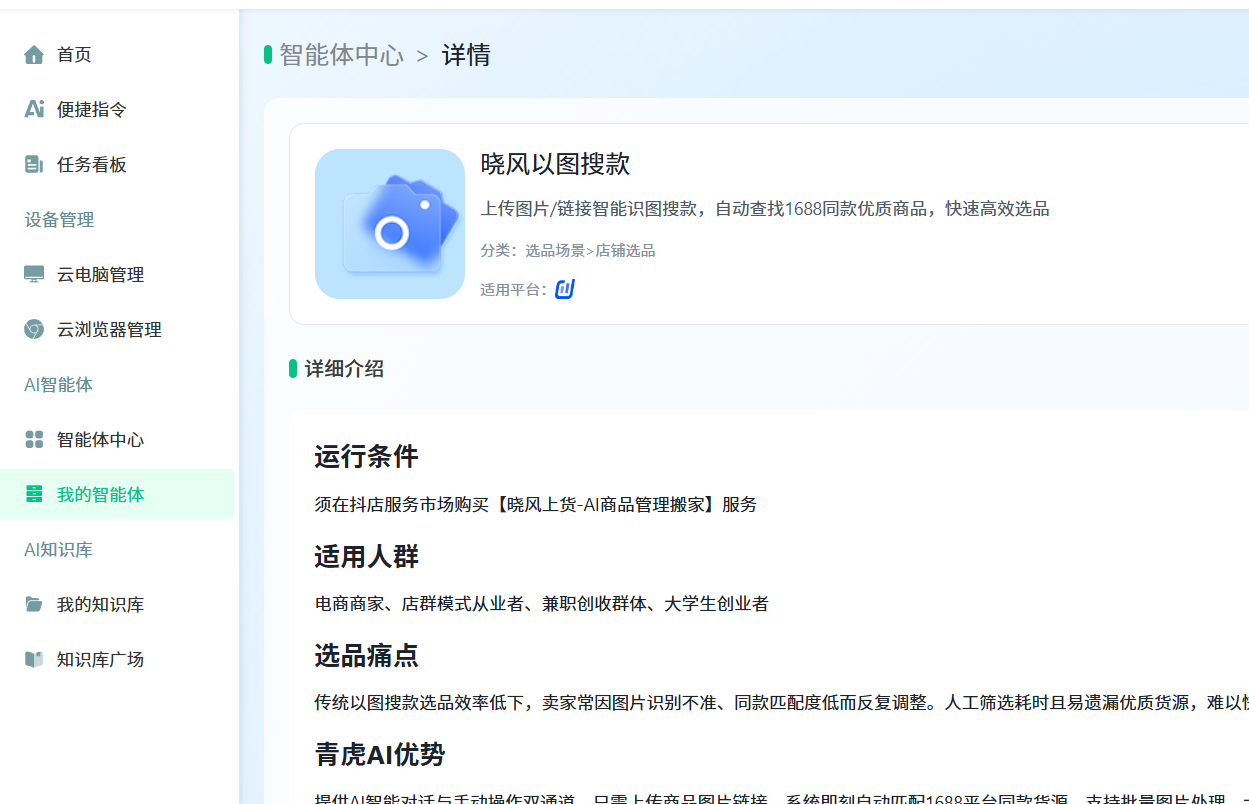
Task: Click the AI智能体 group label
Action: (58, 385)
